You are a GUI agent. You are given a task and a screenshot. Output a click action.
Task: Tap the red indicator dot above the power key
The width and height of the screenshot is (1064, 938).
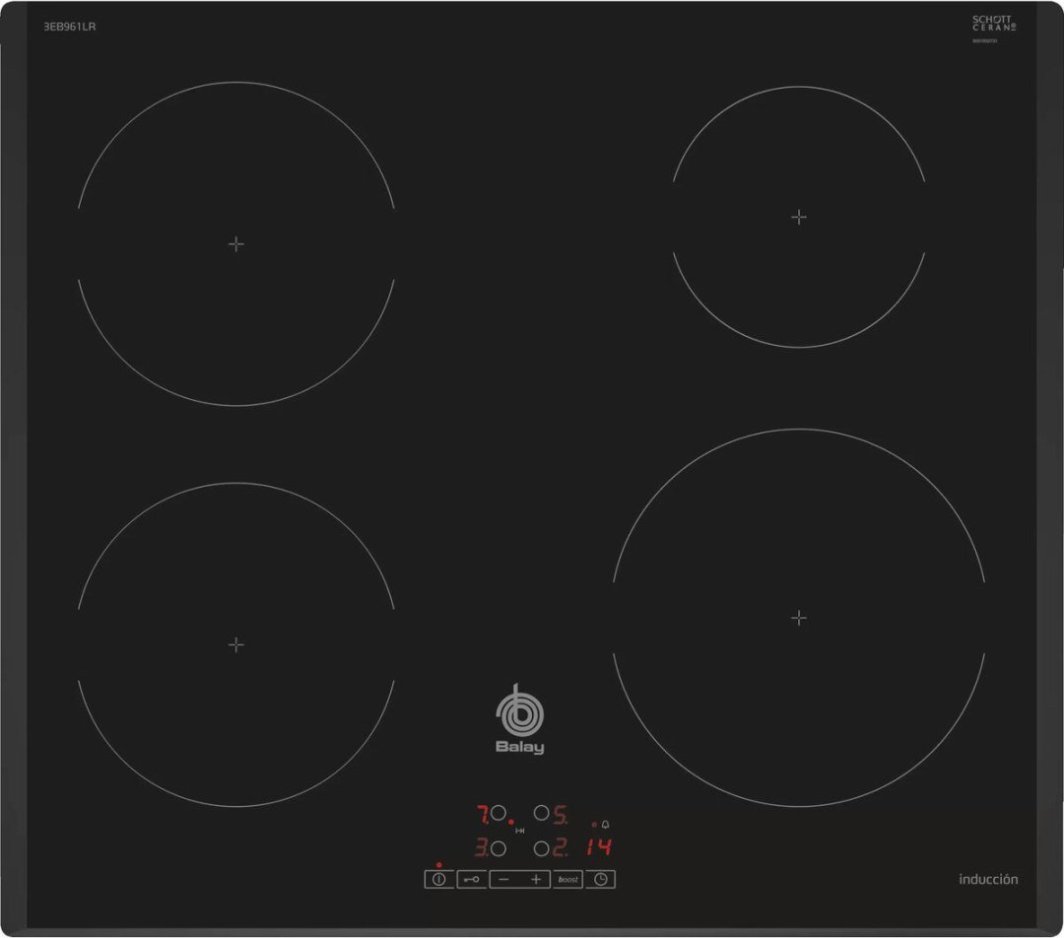tap(439, 865)
